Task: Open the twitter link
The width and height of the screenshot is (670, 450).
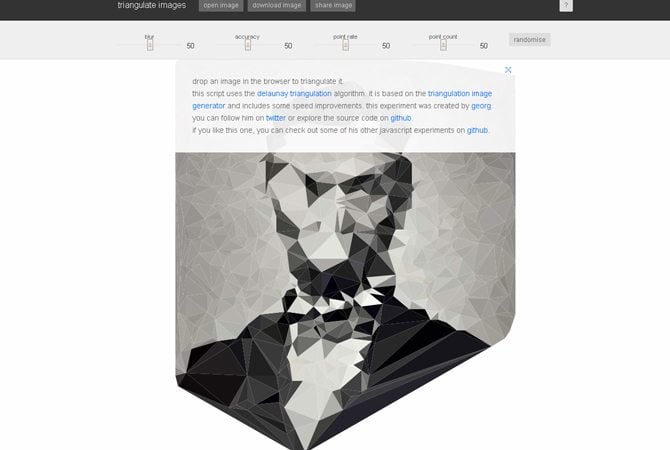Action: [x=276, y=118]
